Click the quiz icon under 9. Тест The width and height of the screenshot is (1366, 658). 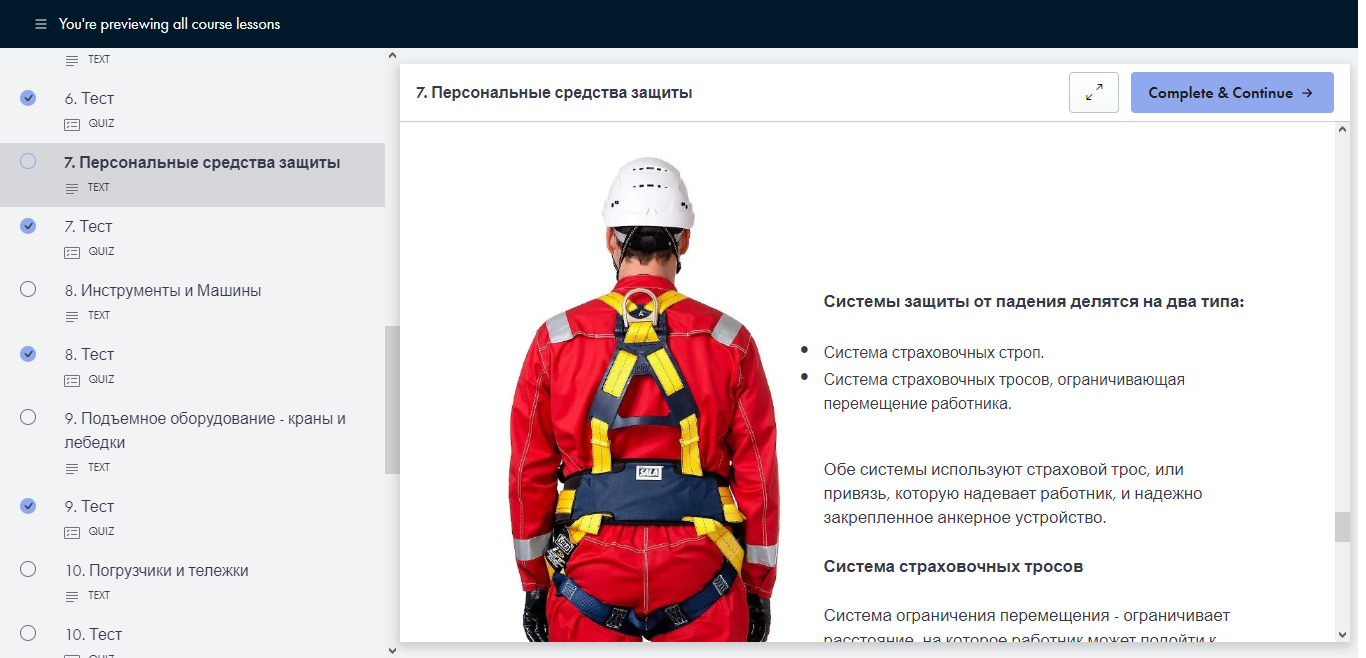[71, 532]
